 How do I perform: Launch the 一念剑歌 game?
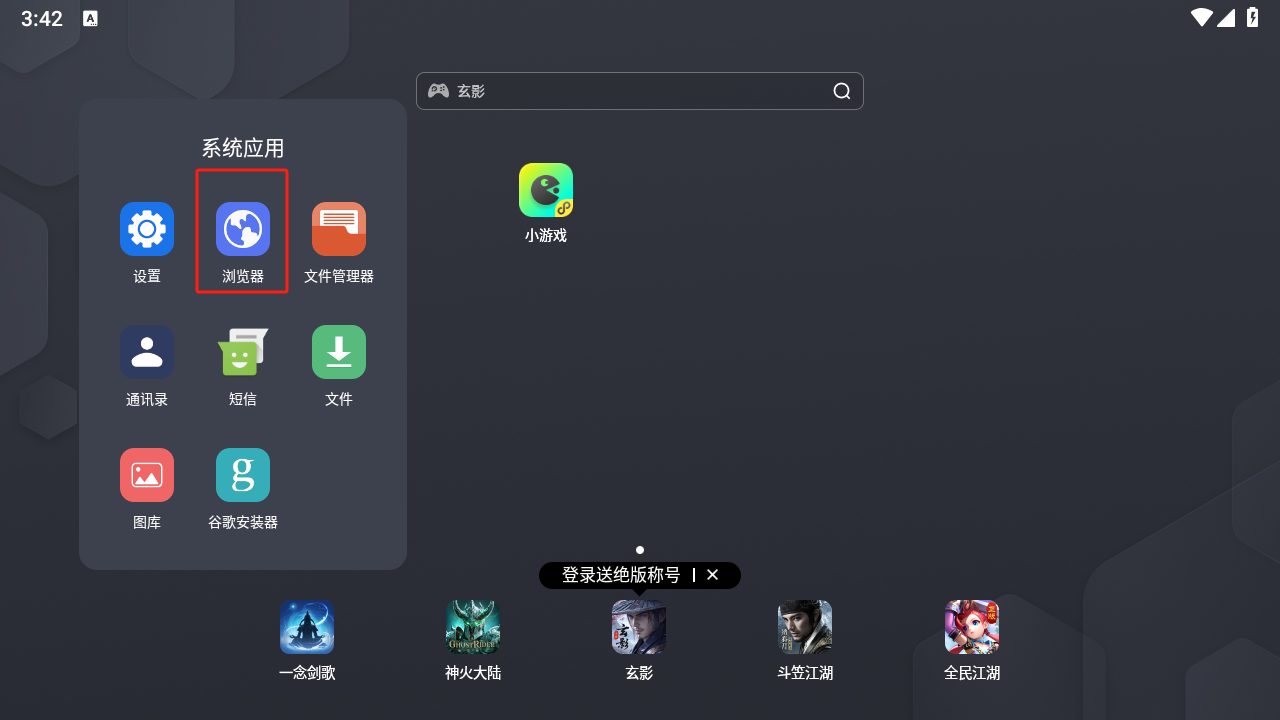307,627
